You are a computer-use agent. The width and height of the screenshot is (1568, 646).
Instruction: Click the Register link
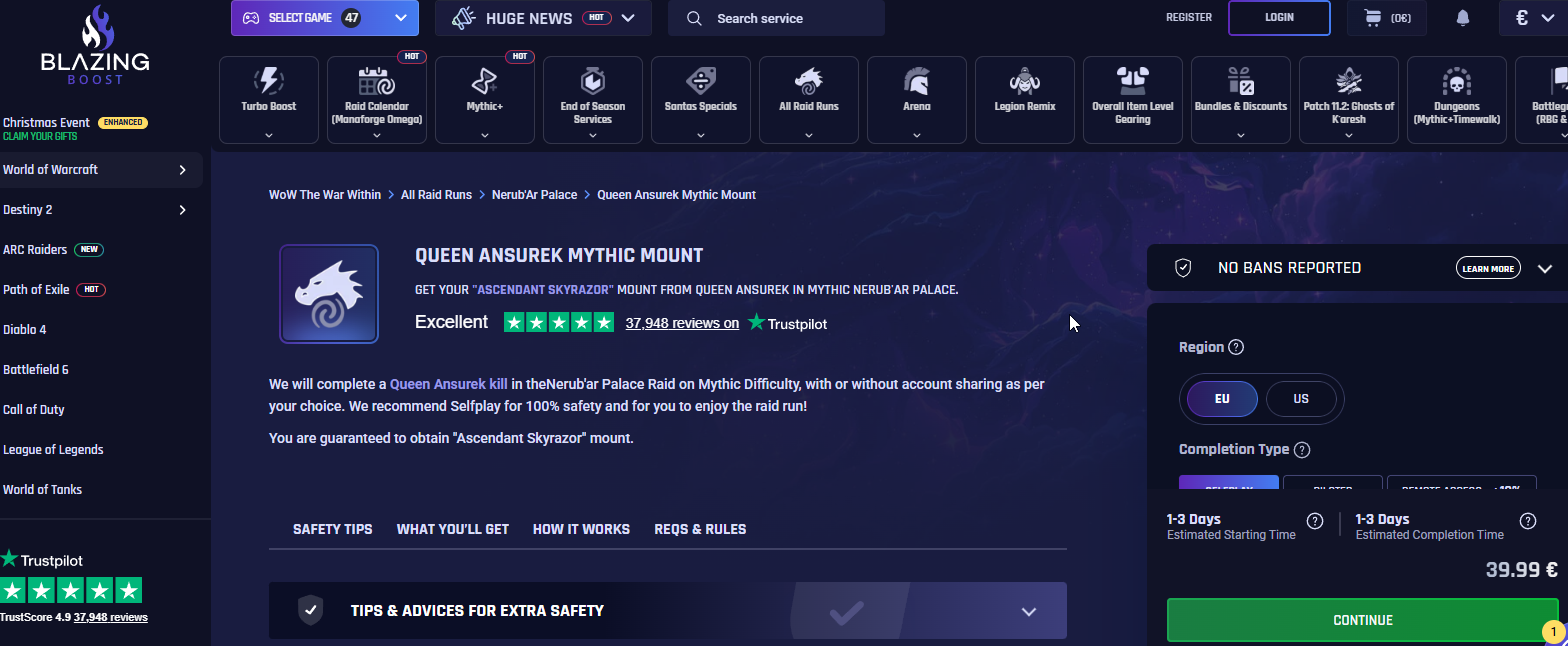click(x=1189, y=18)
